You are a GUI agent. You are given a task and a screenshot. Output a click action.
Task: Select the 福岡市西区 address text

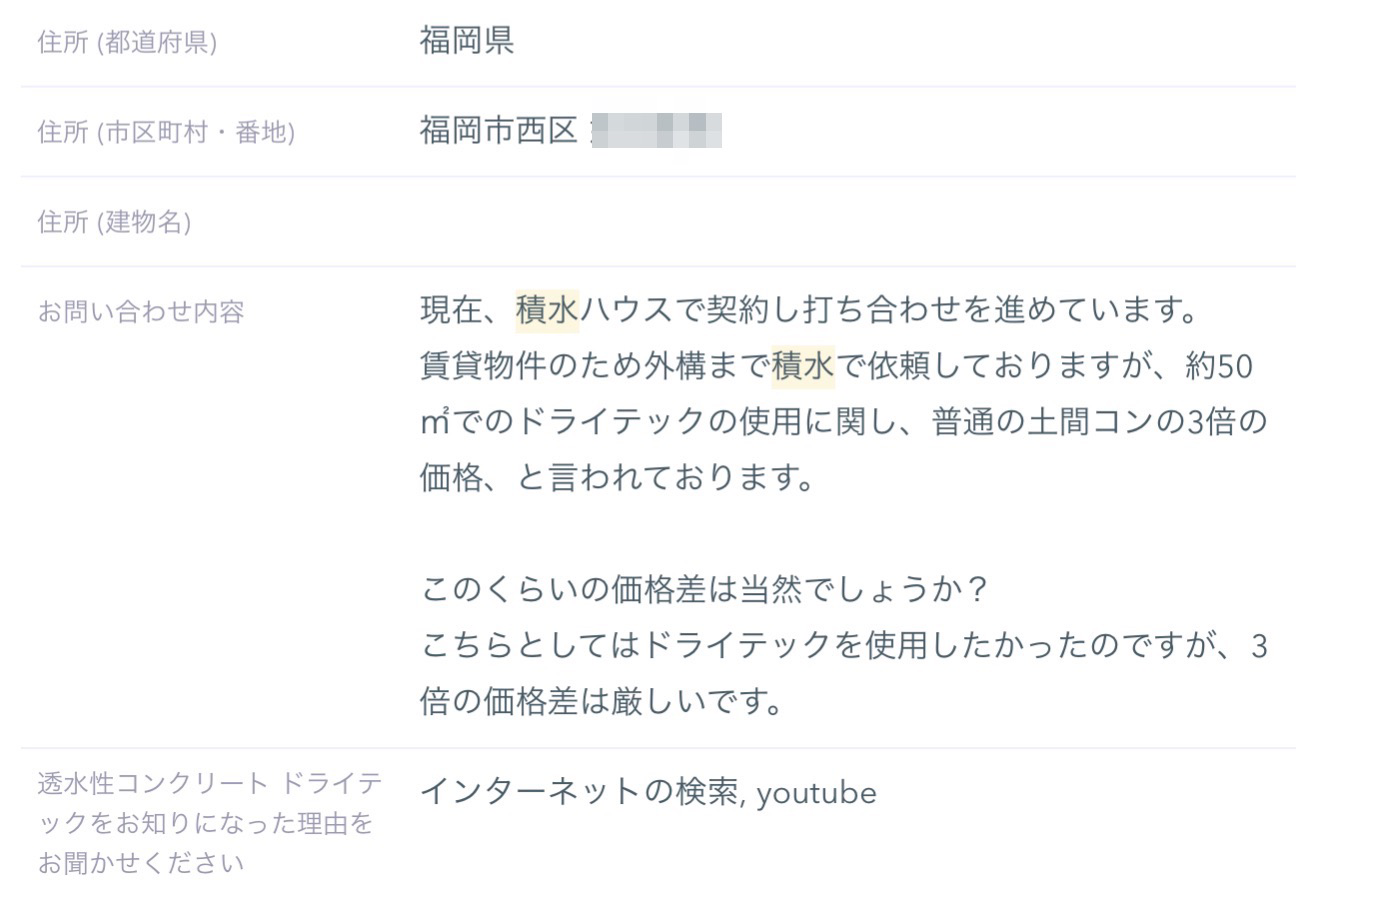click(499, 131)
